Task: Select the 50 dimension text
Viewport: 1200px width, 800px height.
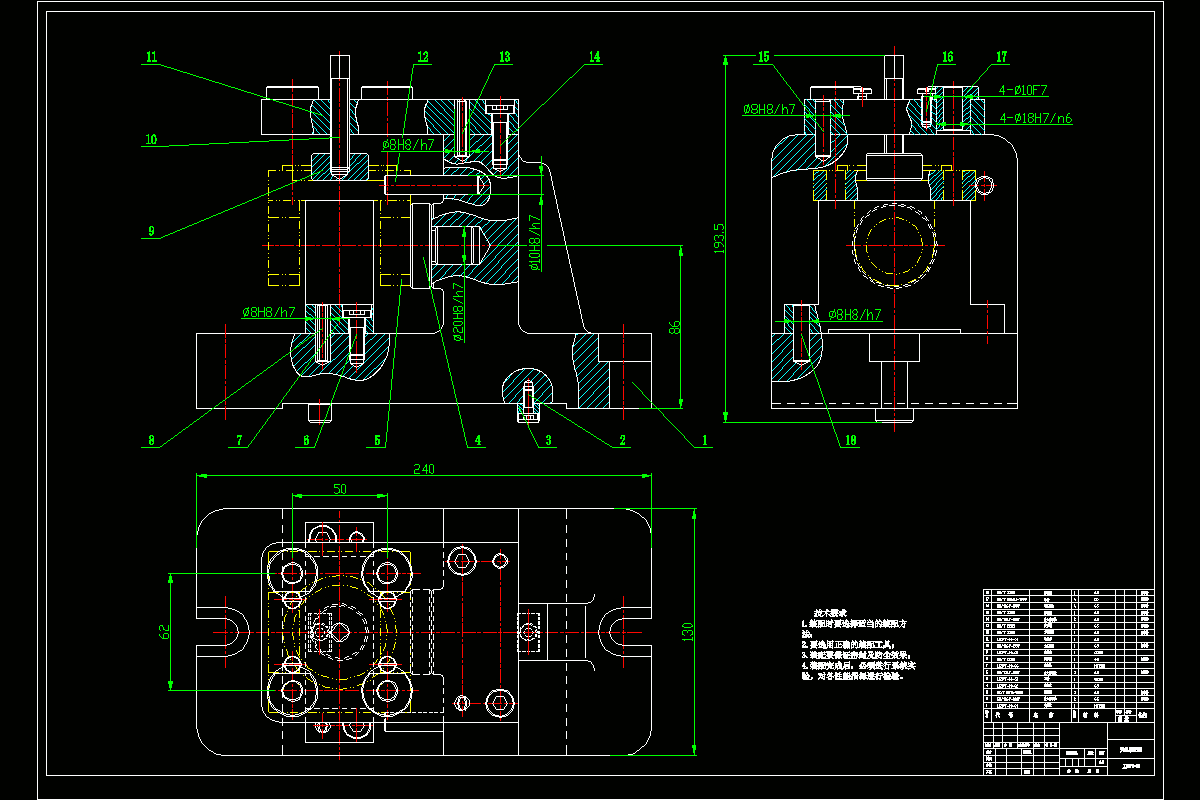Action: tap(340, 488)
